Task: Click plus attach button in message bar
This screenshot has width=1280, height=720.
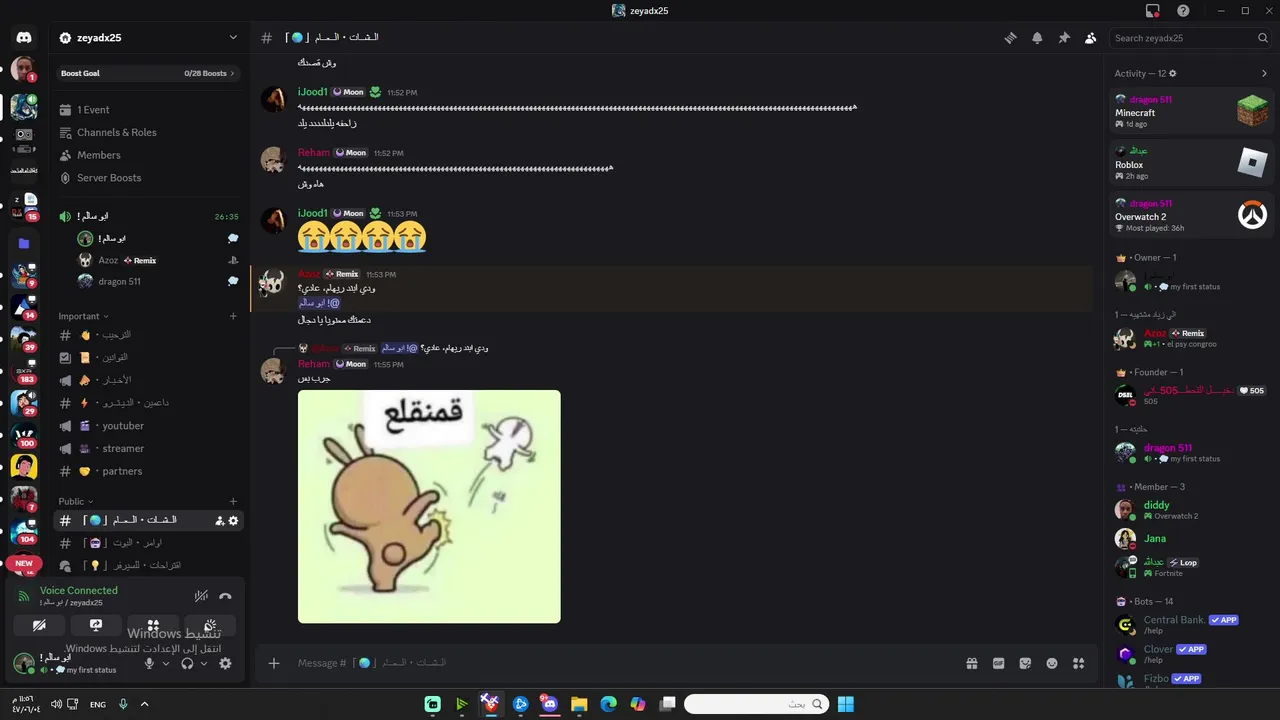Action: point(274,663)
